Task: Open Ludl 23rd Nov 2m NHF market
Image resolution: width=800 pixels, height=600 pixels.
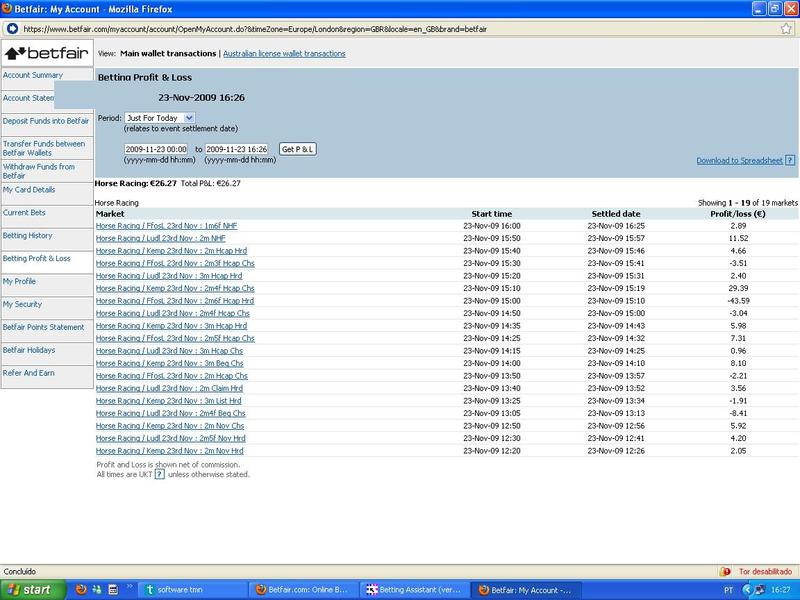Action: (x=161, y=238)
